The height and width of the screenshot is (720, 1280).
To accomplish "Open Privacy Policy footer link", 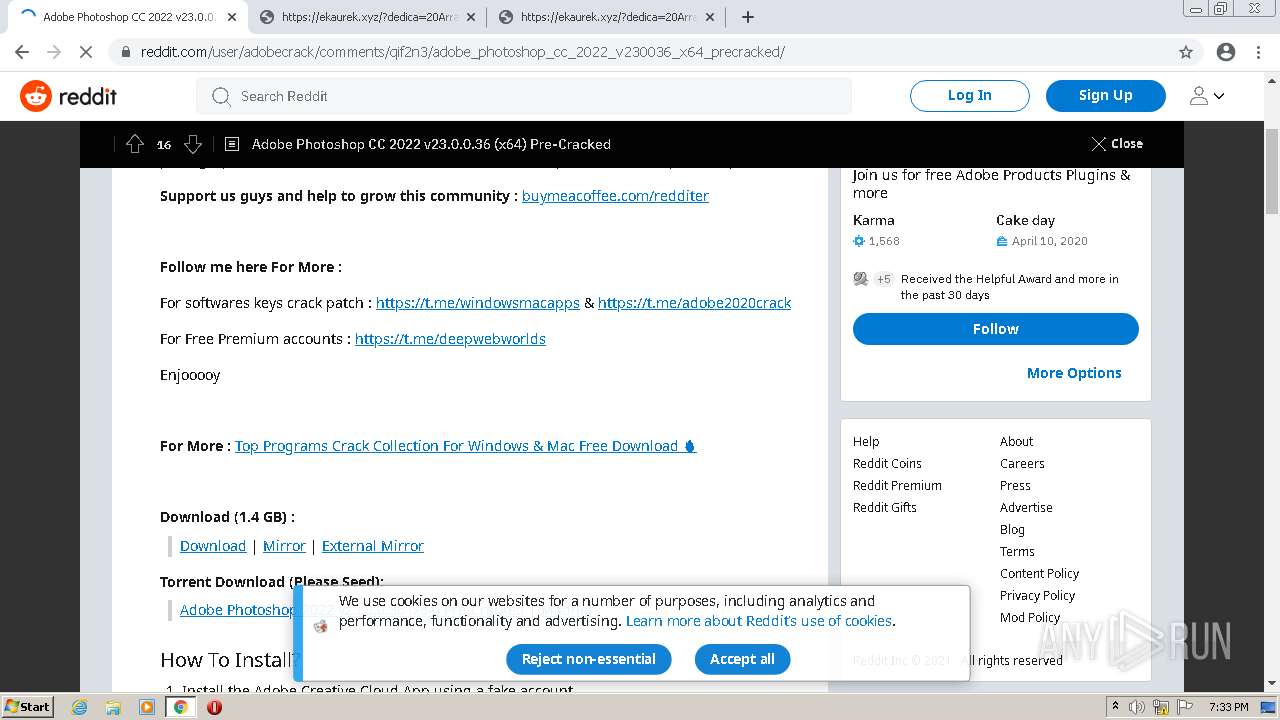I will [x=1037, y=595].
